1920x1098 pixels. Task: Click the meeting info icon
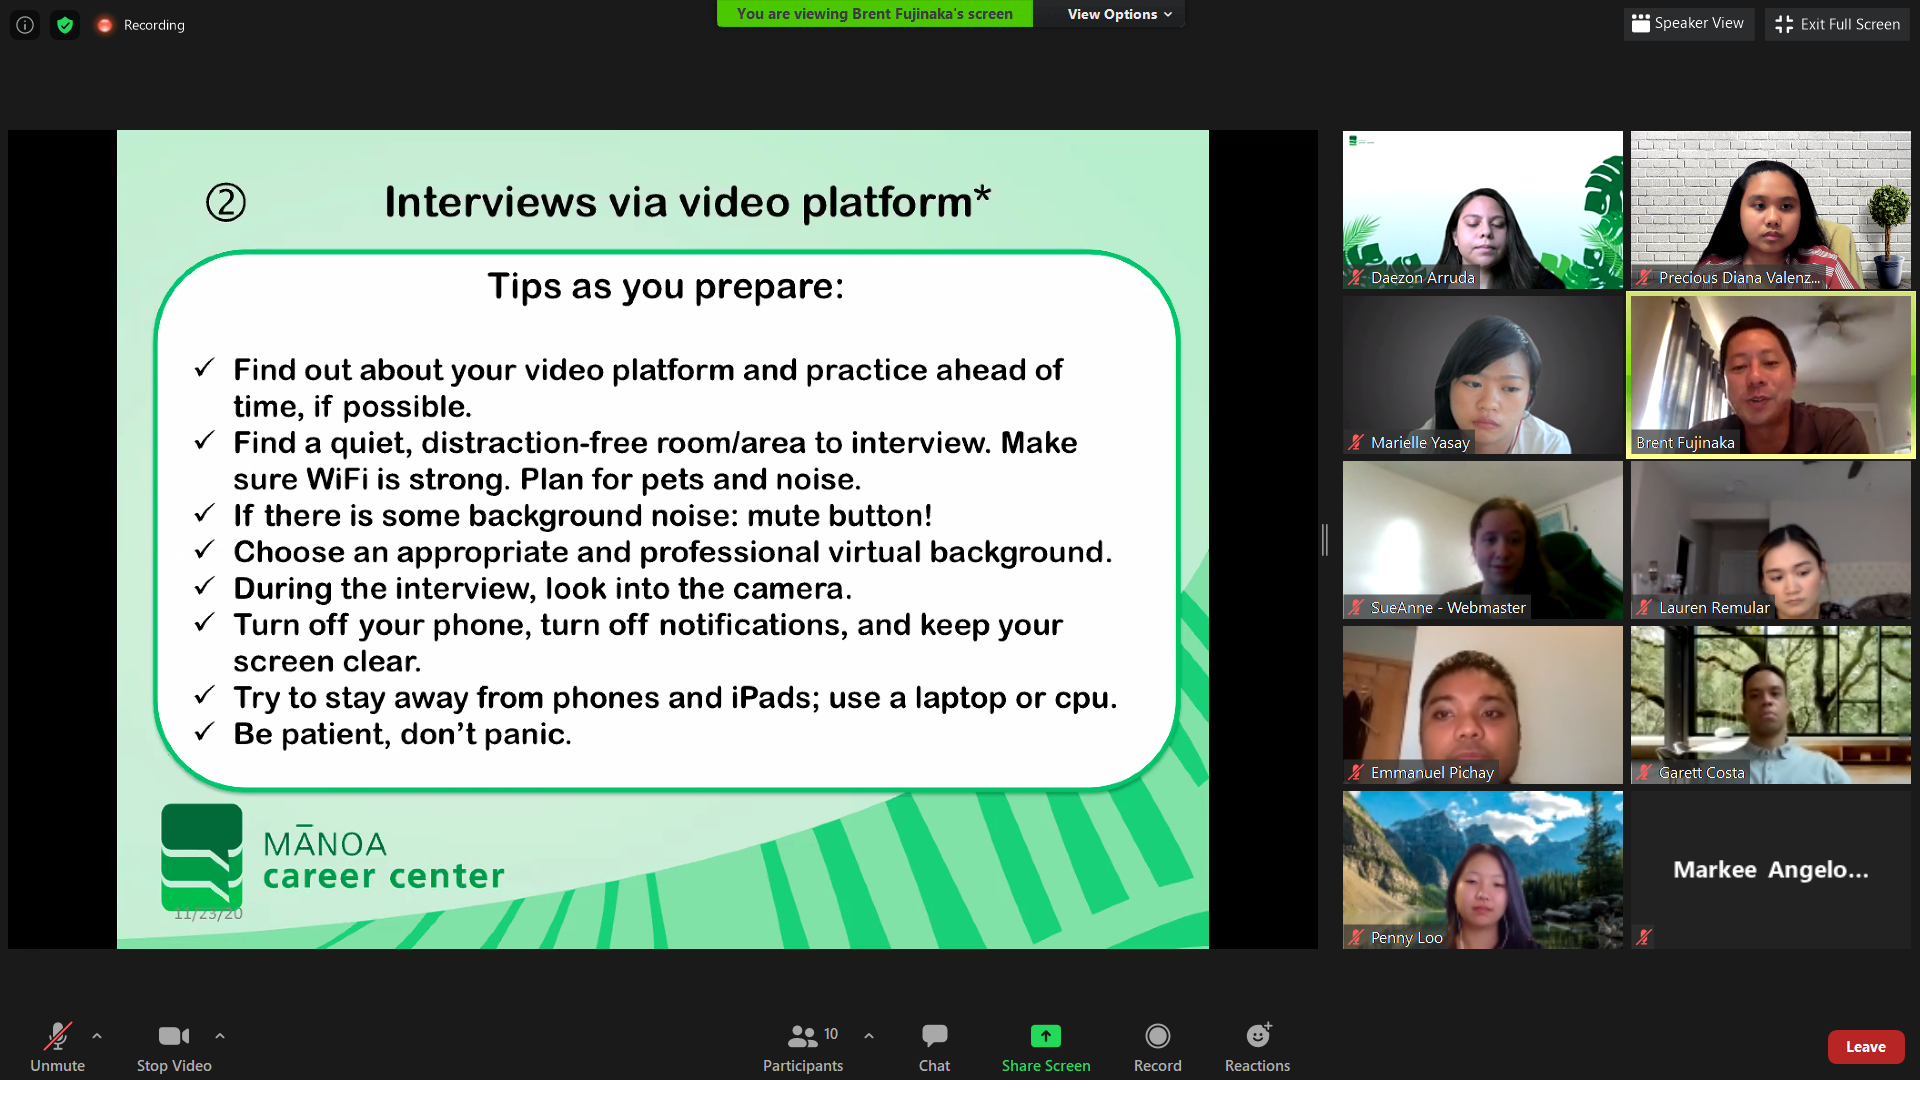25,25
